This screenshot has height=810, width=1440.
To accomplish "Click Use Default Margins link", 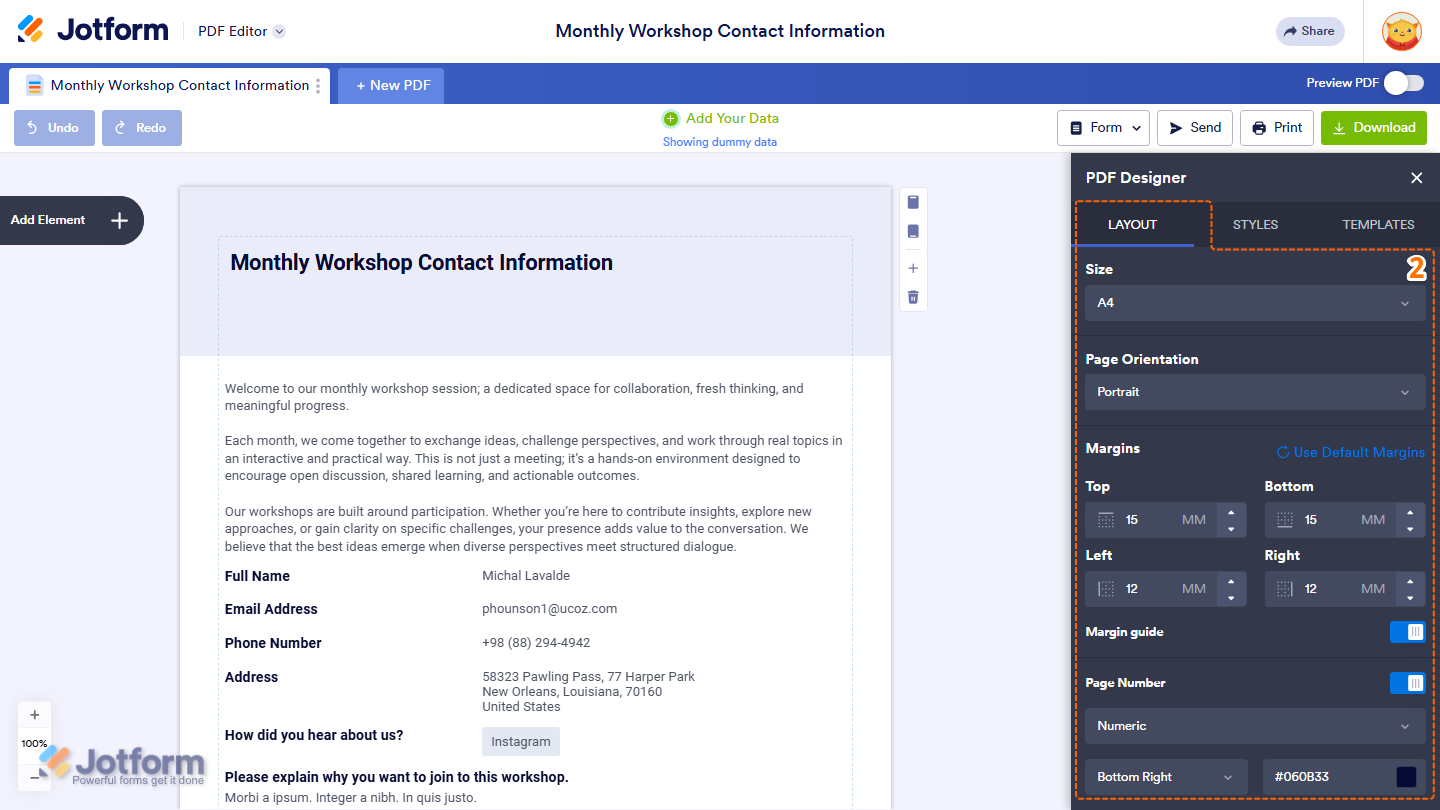I will (x=1351, y=452).
